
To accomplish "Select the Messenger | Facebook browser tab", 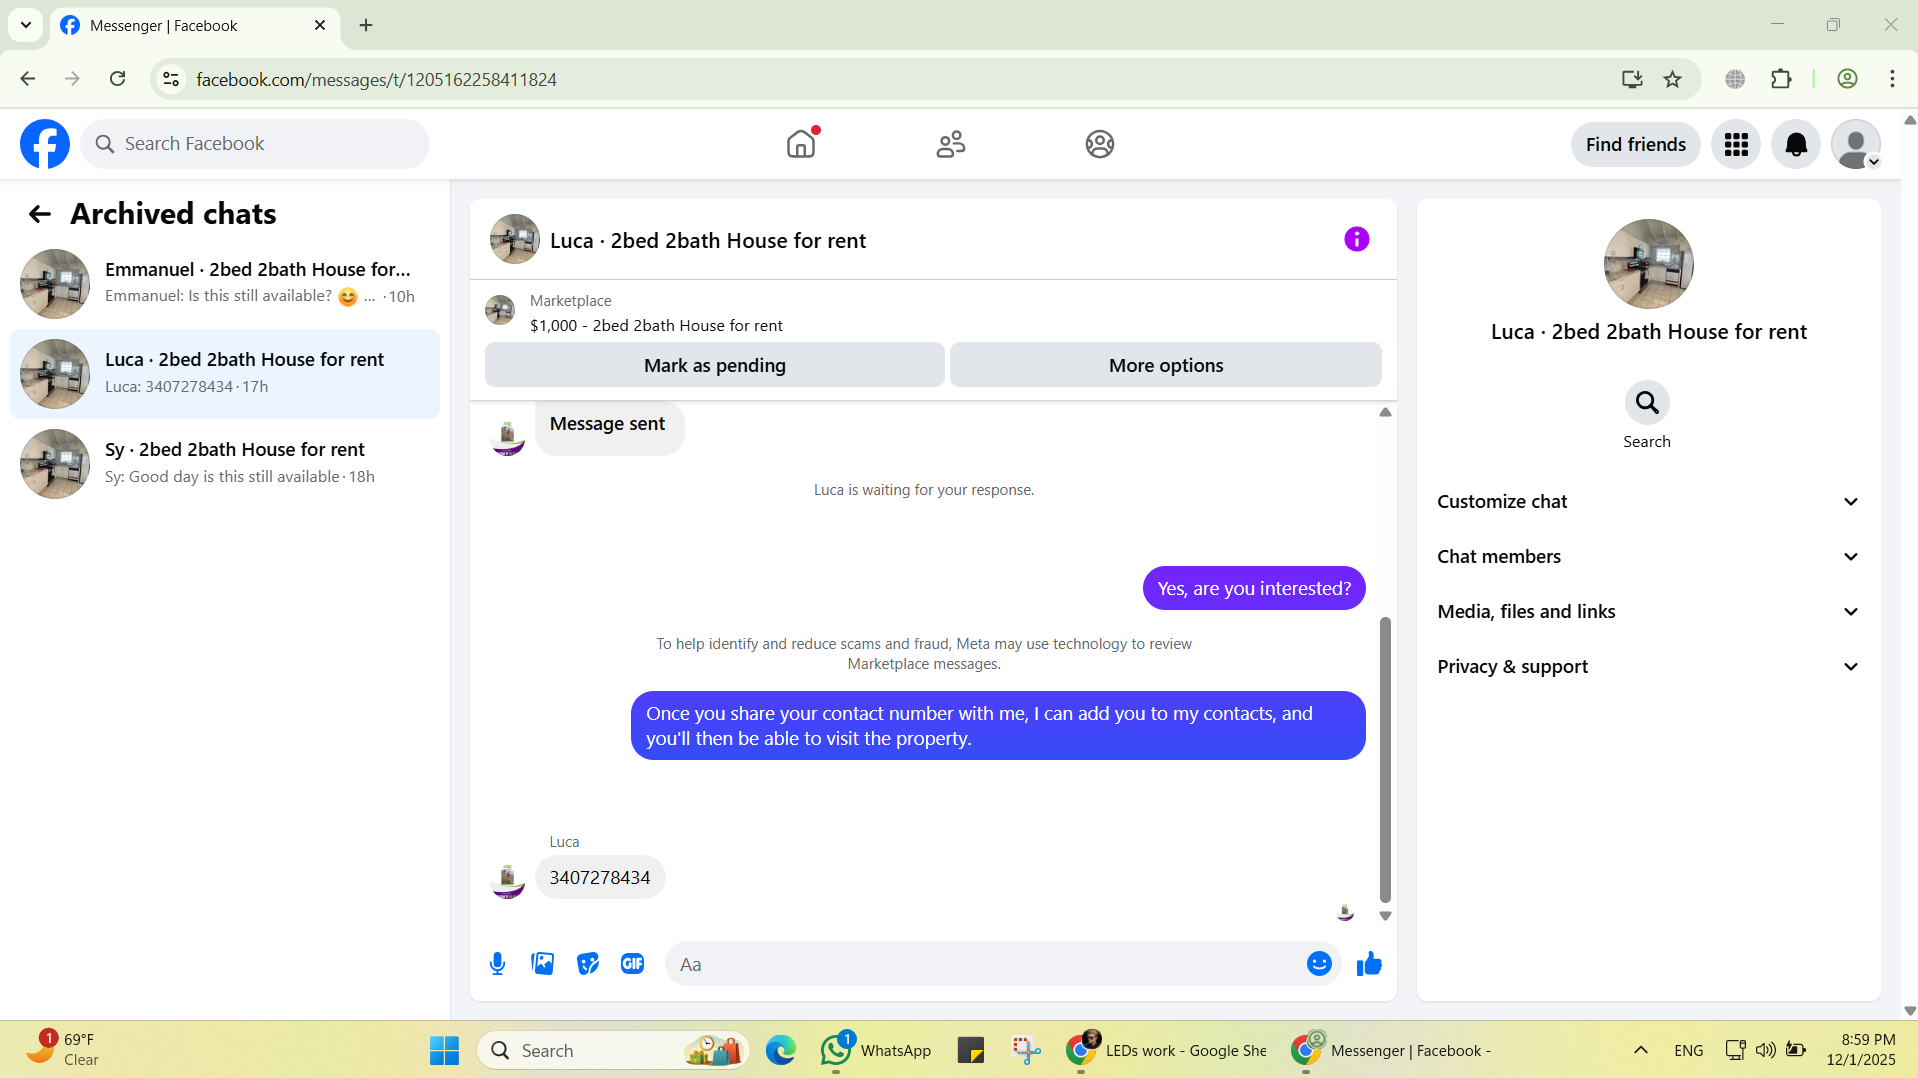I will [195, 26].
